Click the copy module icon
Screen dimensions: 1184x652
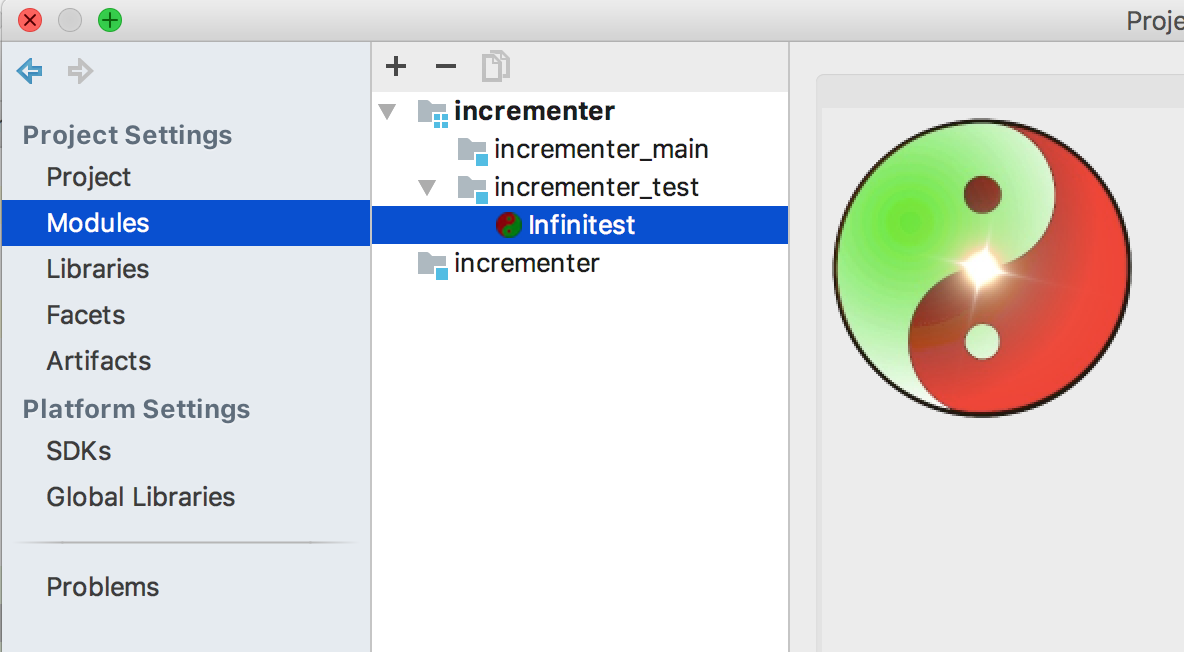(x=496, y=66)
